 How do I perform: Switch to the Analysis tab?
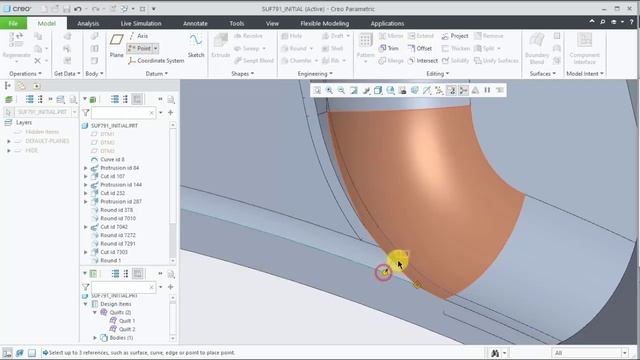(88, 24)
